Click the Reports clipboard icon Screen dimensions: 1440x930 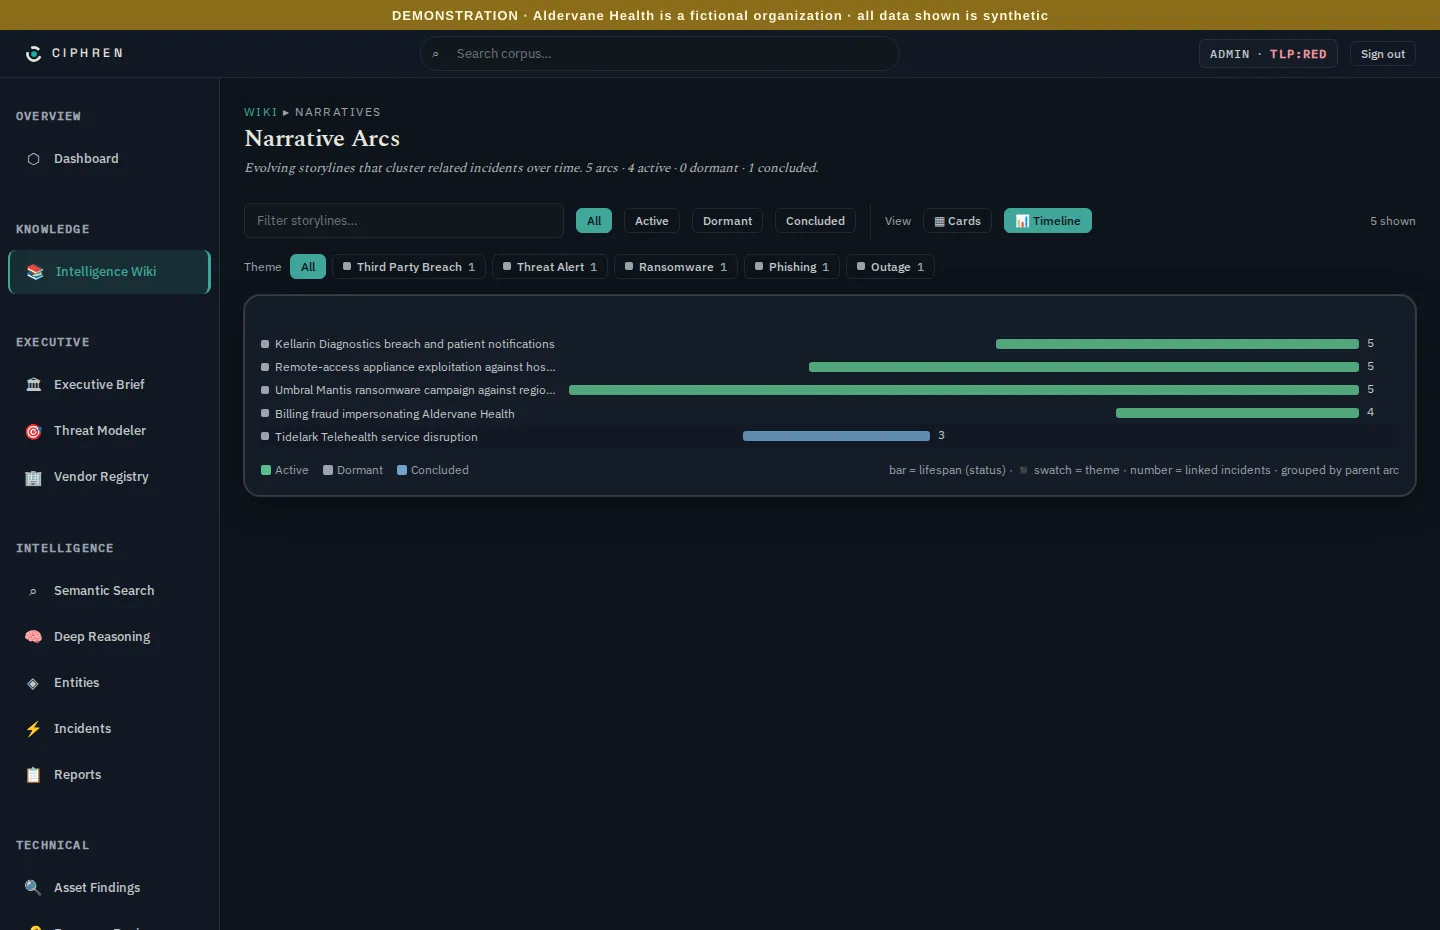tap(34, 775)
